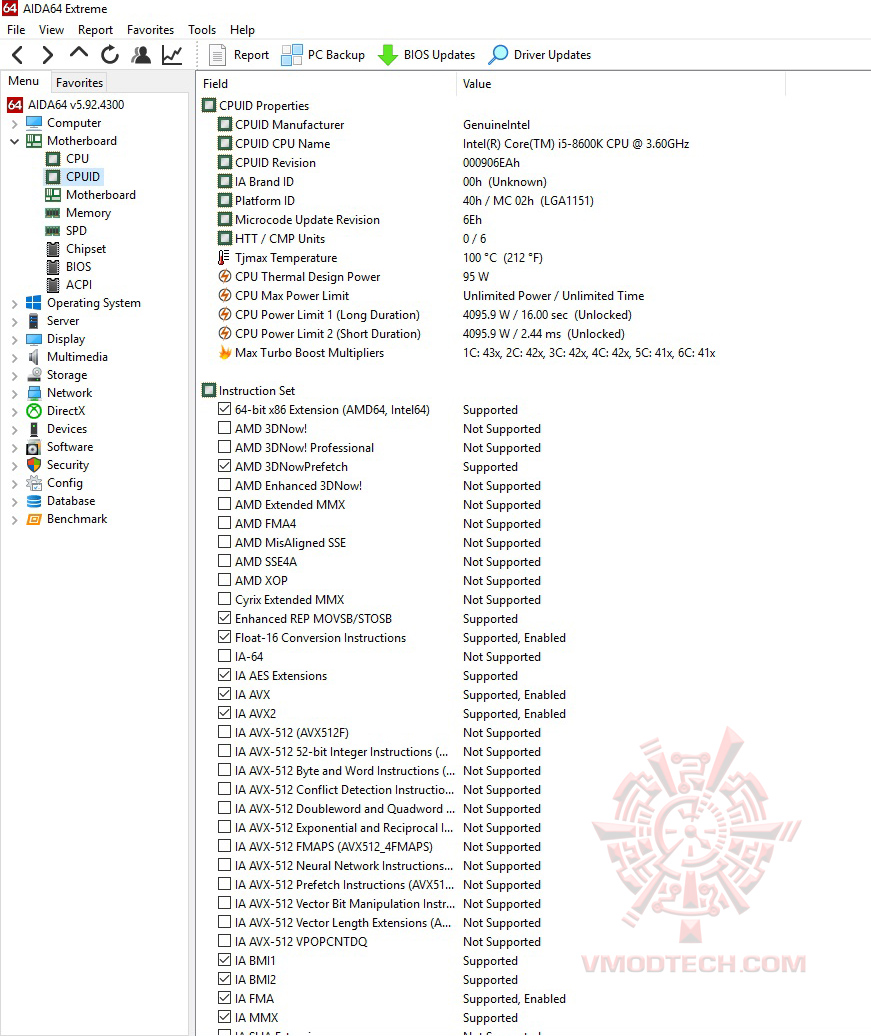Open the Favorites menu in menu bar
The width and height of the screenshot is (871, 1036).
pos(150,30)
